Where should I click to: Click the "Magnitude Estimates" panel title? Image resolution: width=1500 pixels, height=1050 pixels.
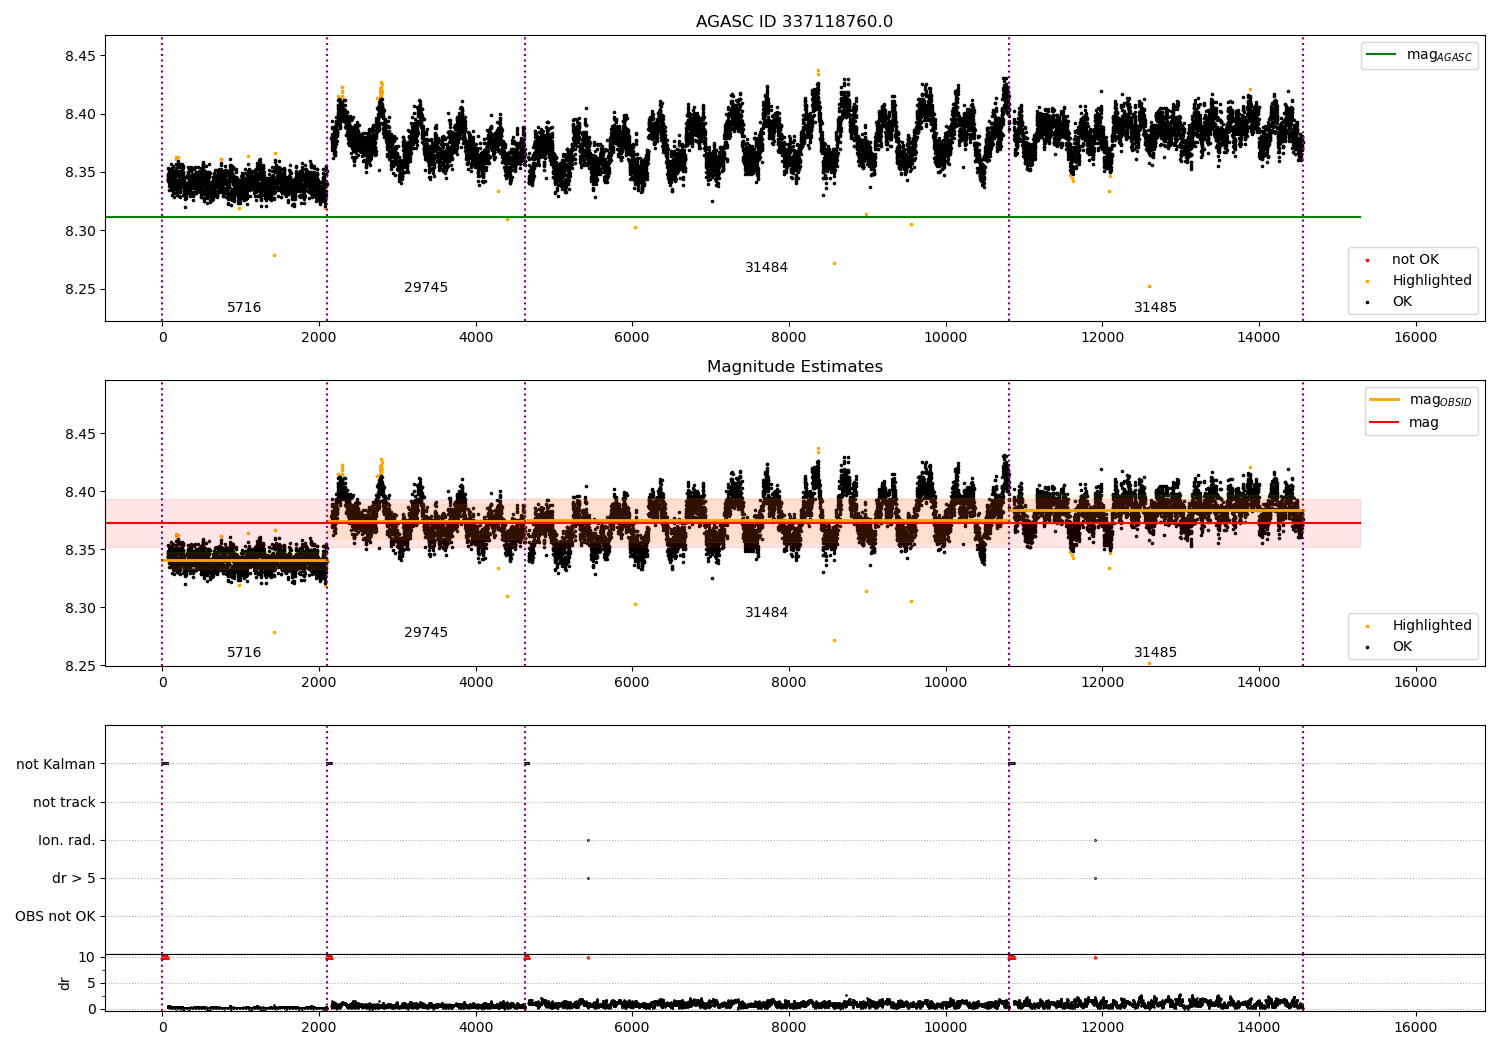click(x=794, y=367)
